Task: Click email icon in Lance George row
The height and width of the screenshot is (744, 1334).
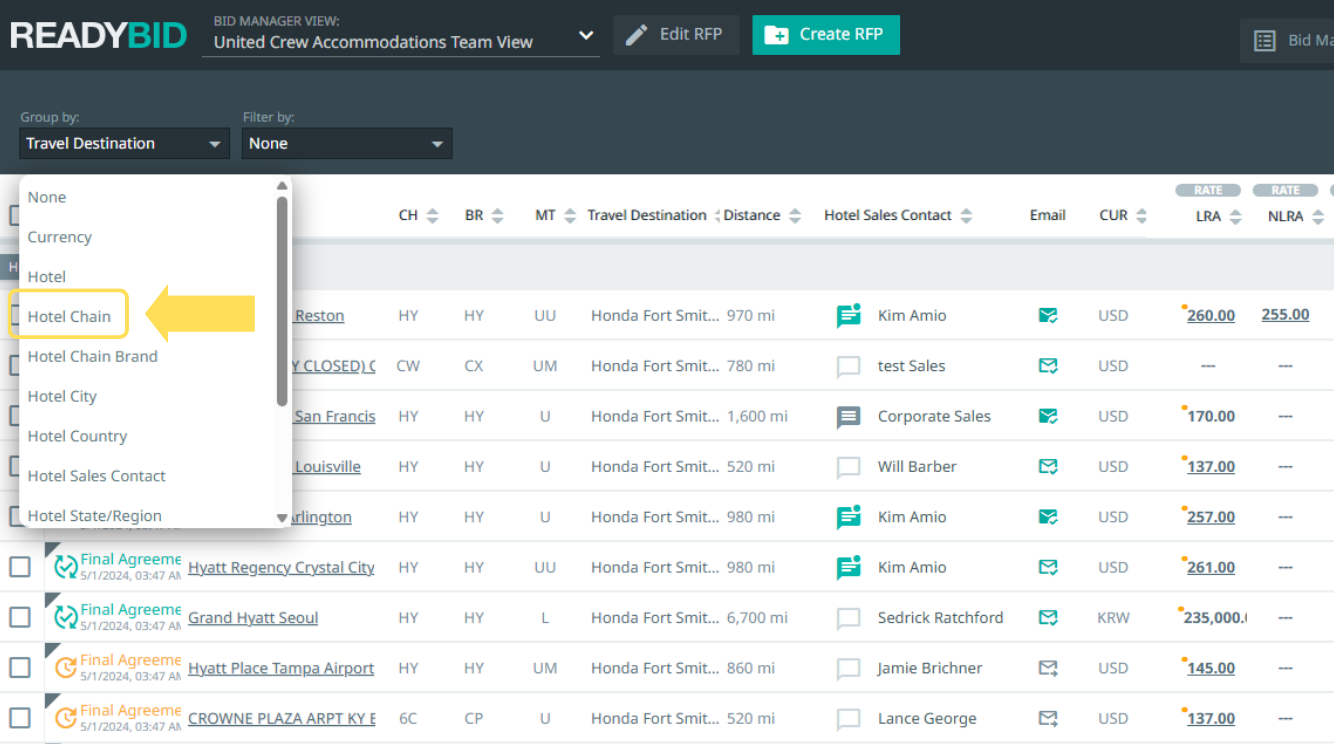Action: click(x=1048, y=718)
